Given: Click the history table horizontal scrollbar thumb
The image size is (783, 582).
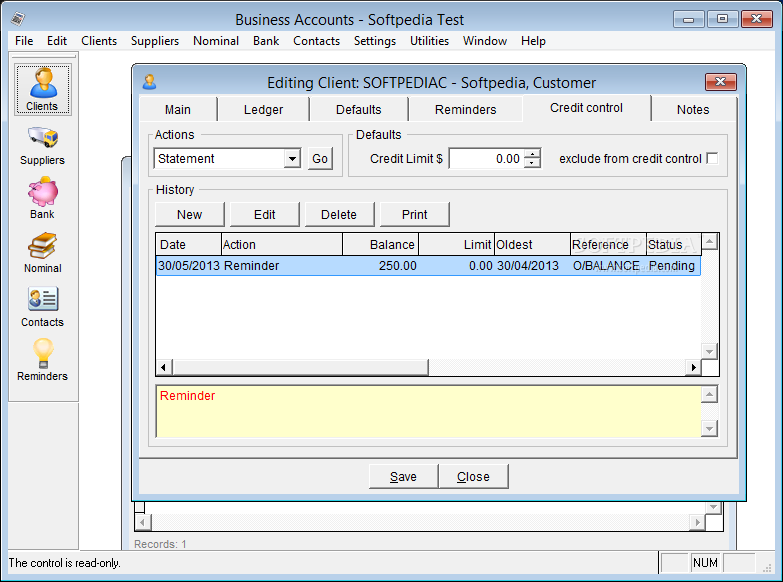Looking at the screenshot, I should click(300, 367).
